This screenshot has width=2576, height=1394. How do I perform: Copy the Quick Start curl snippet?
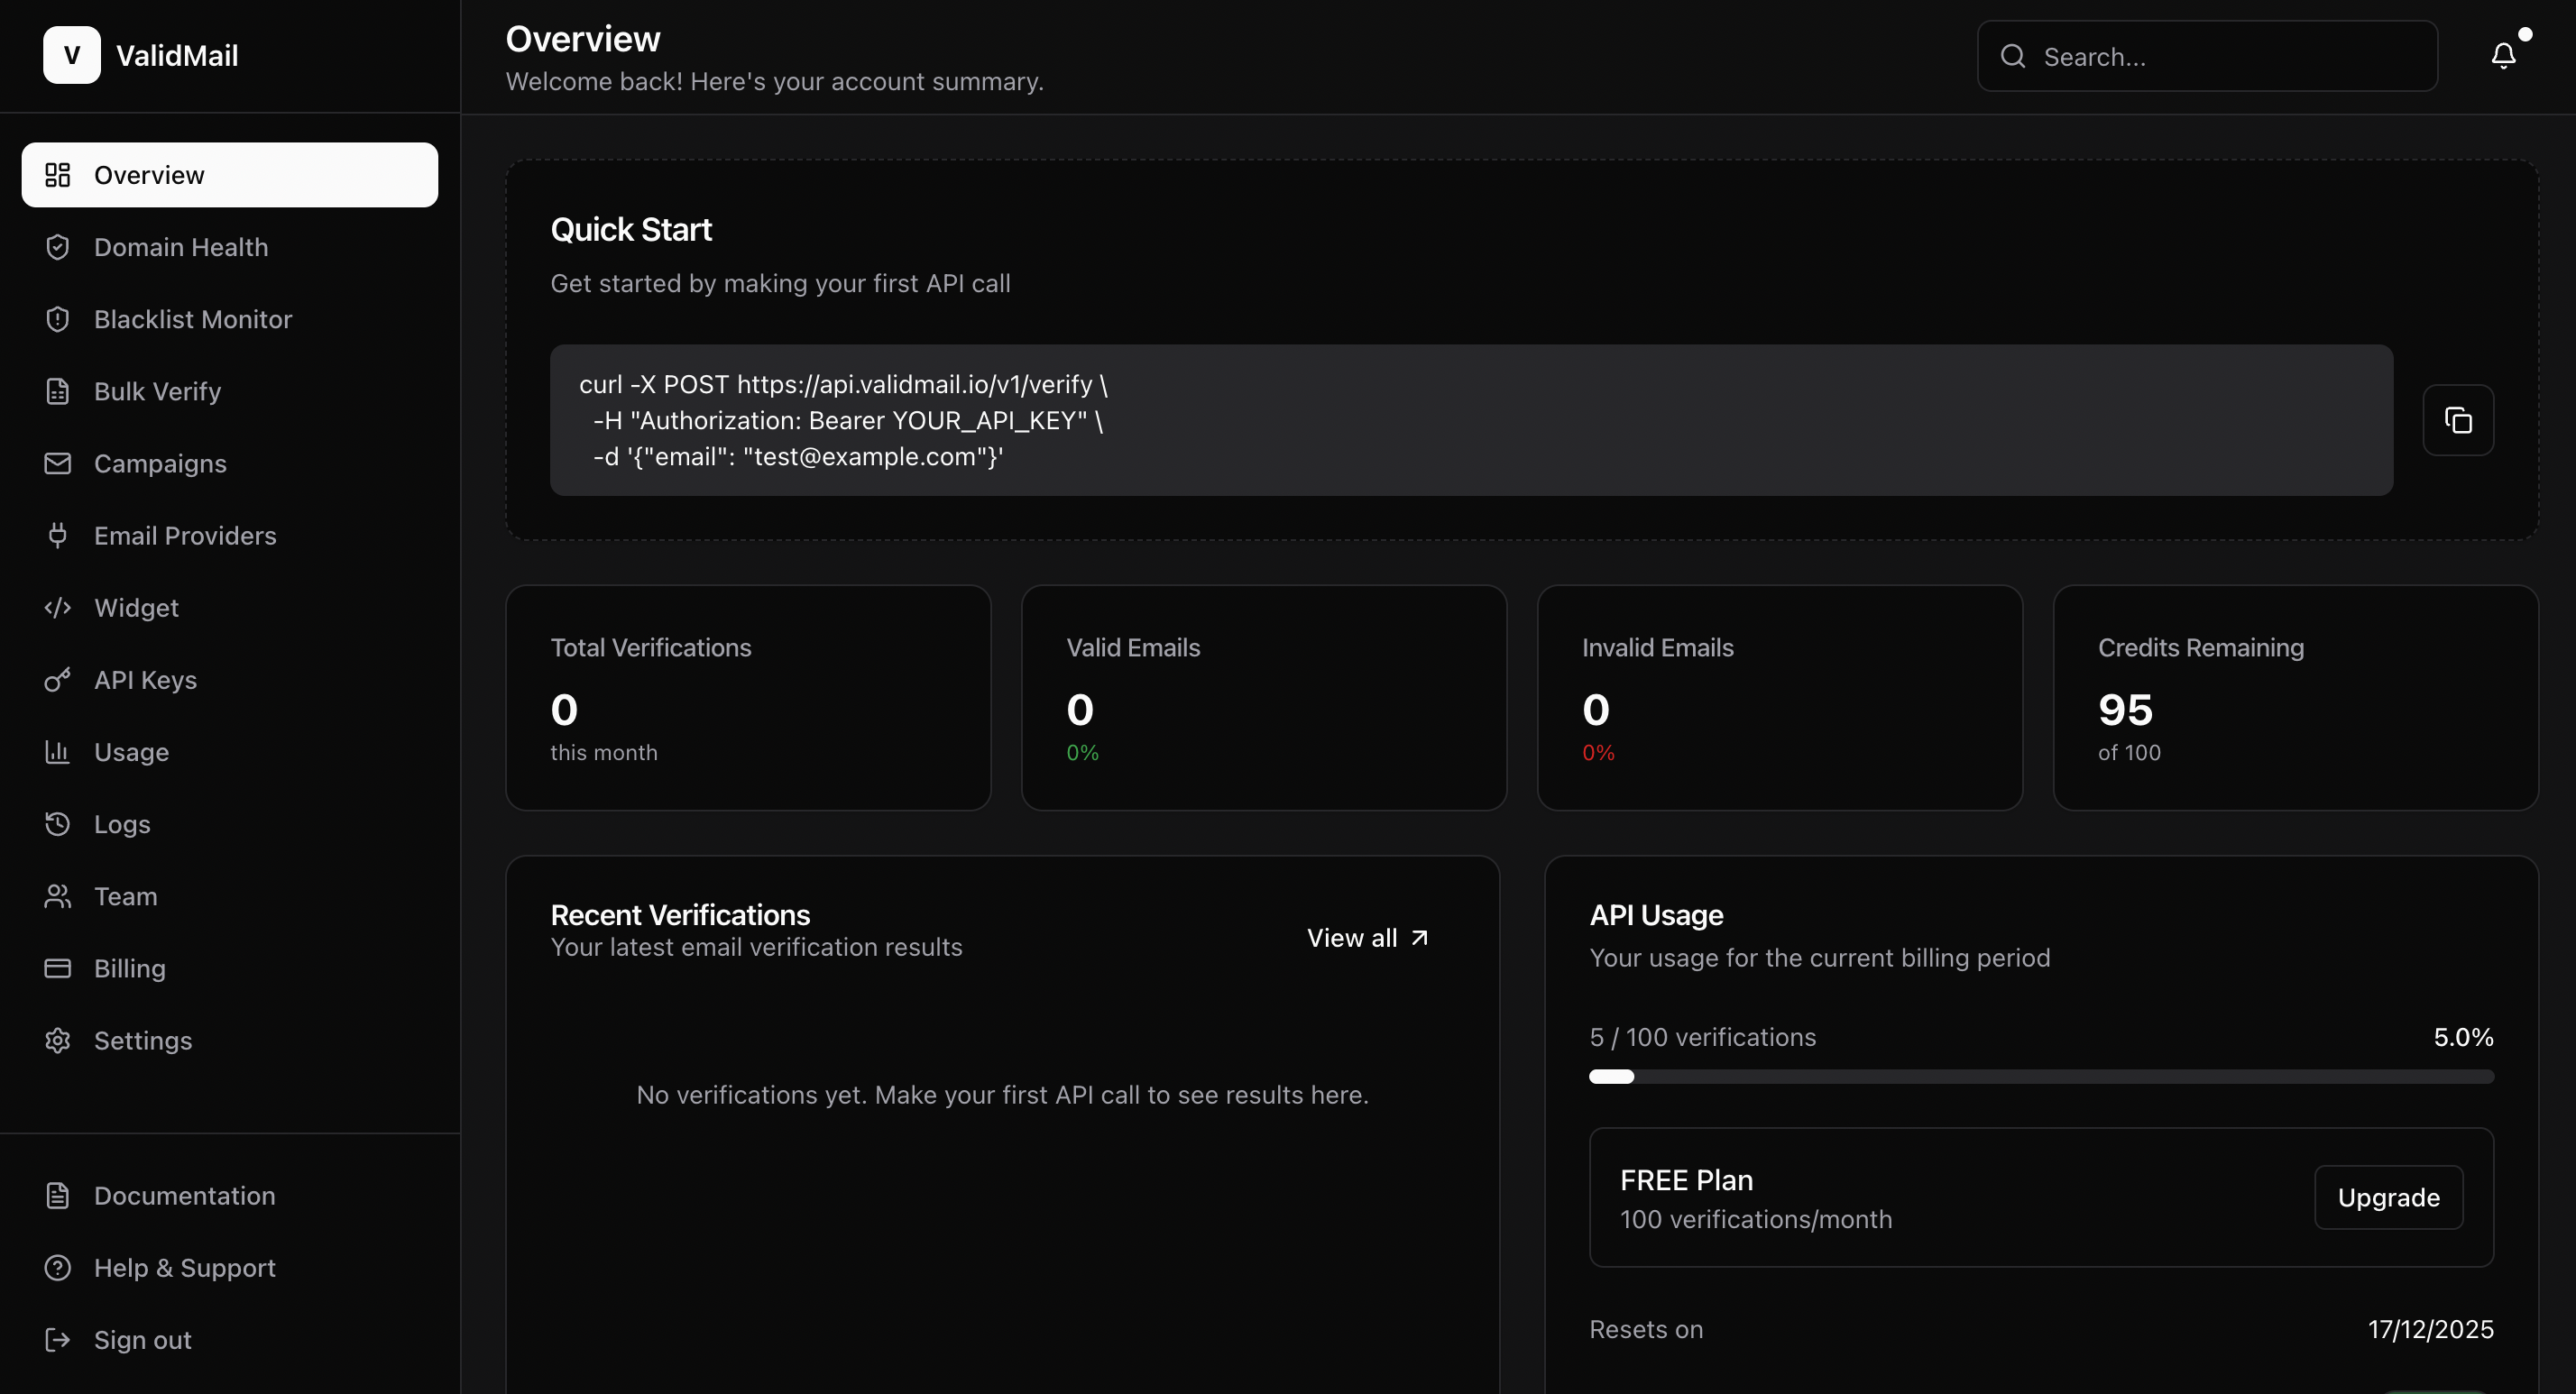(2458, 420)
